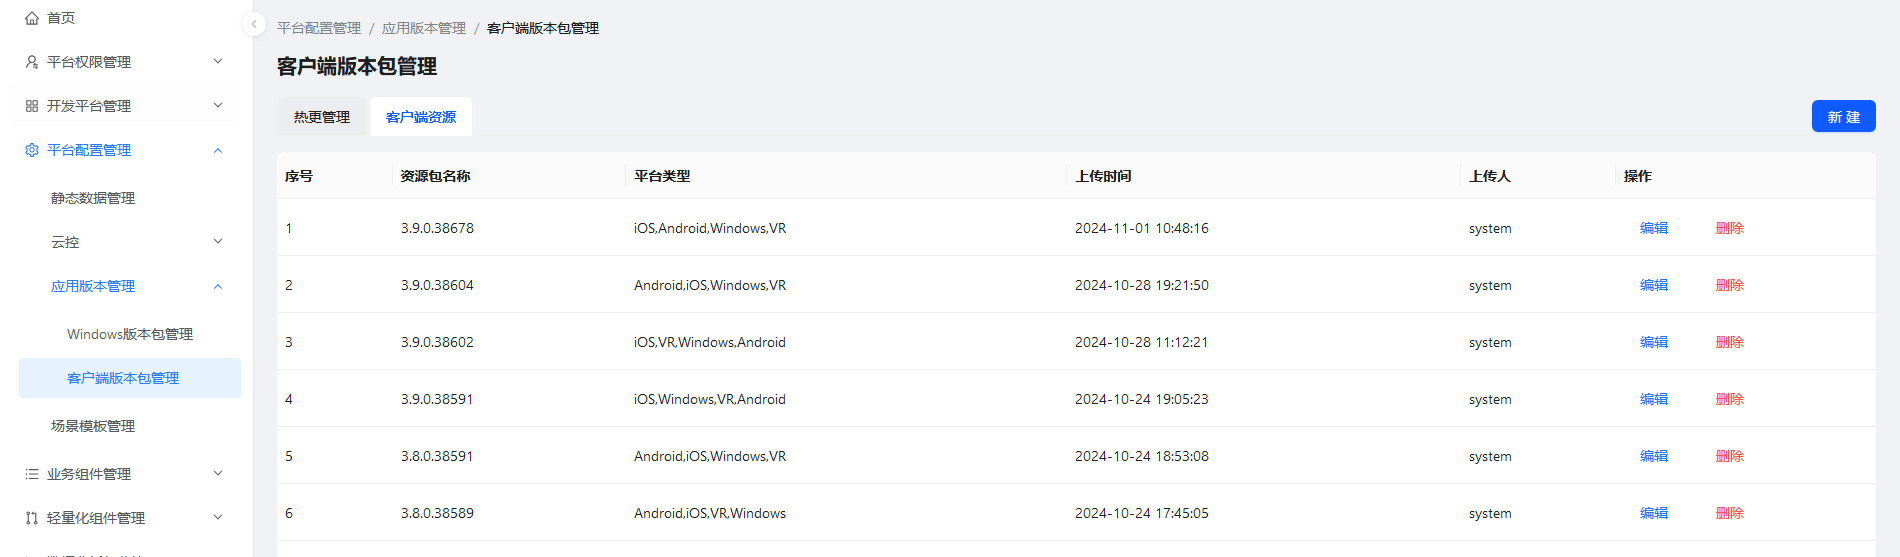The image size is (1900, 557).
Task: Click the user icon for 平台权限管理
Action: 32,62
